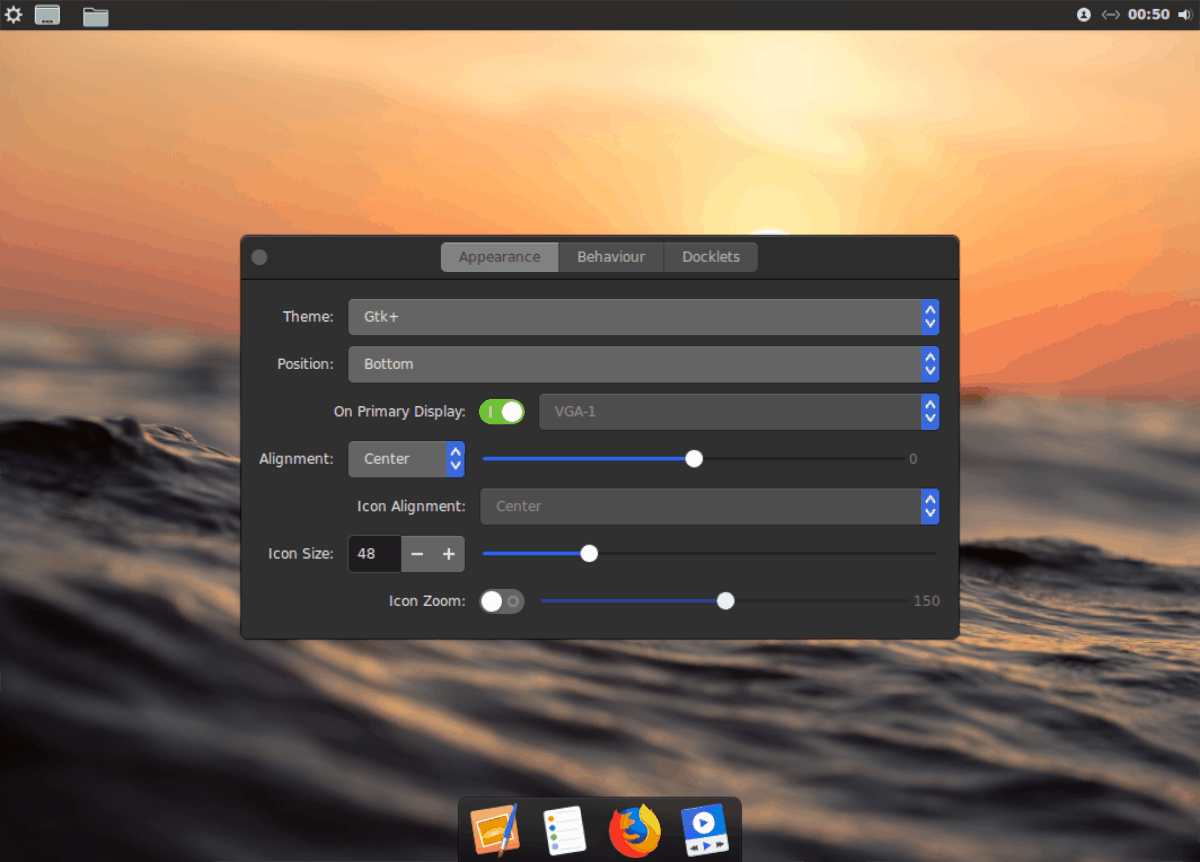Click the volume icon in the system tray

pos(1185,15)
